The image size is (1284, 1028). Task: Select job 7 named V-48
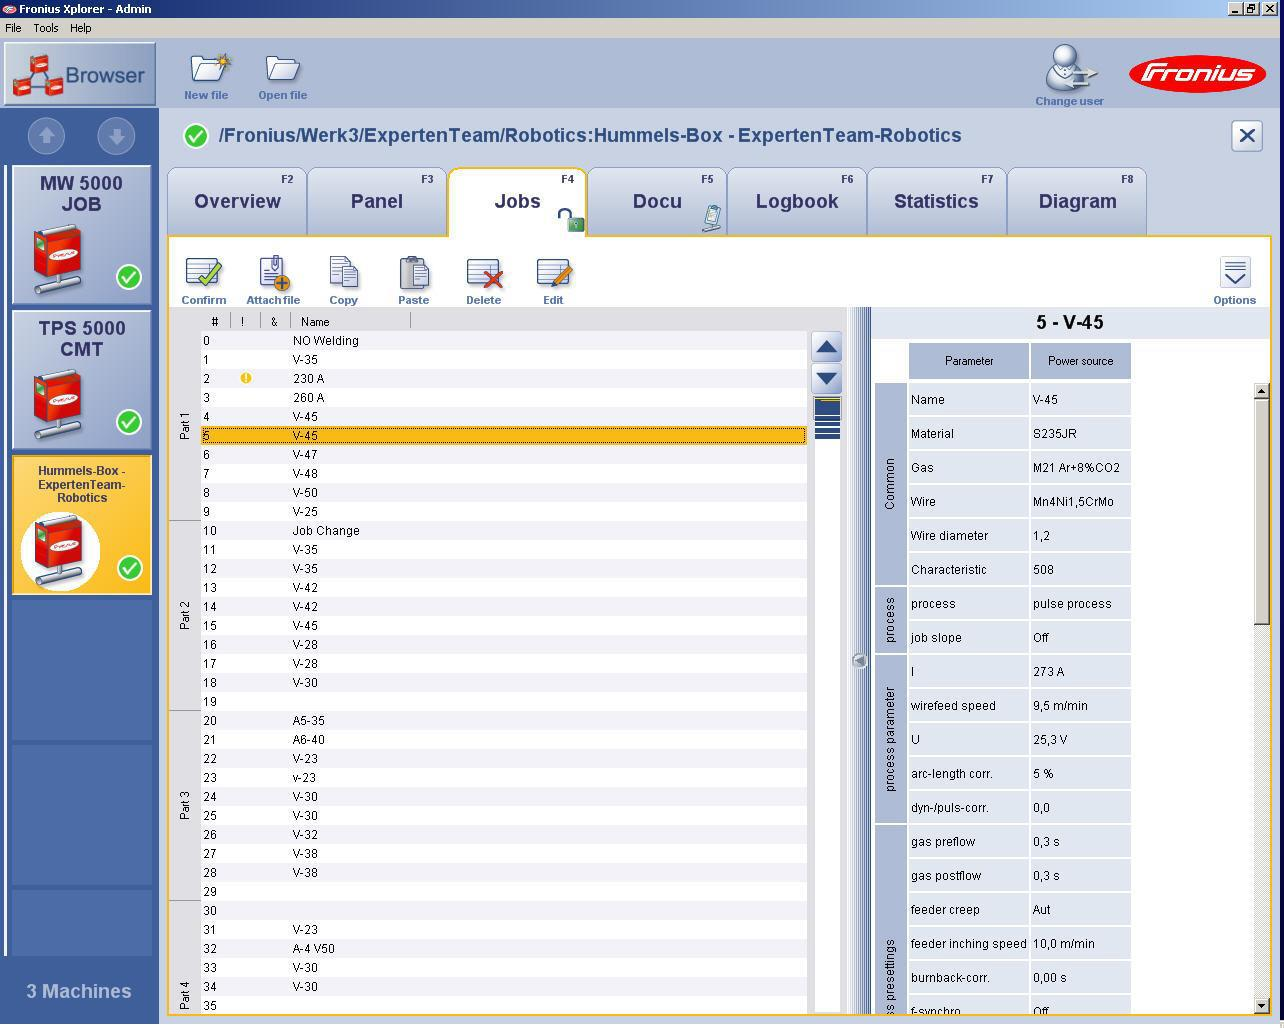coord(503,474)
